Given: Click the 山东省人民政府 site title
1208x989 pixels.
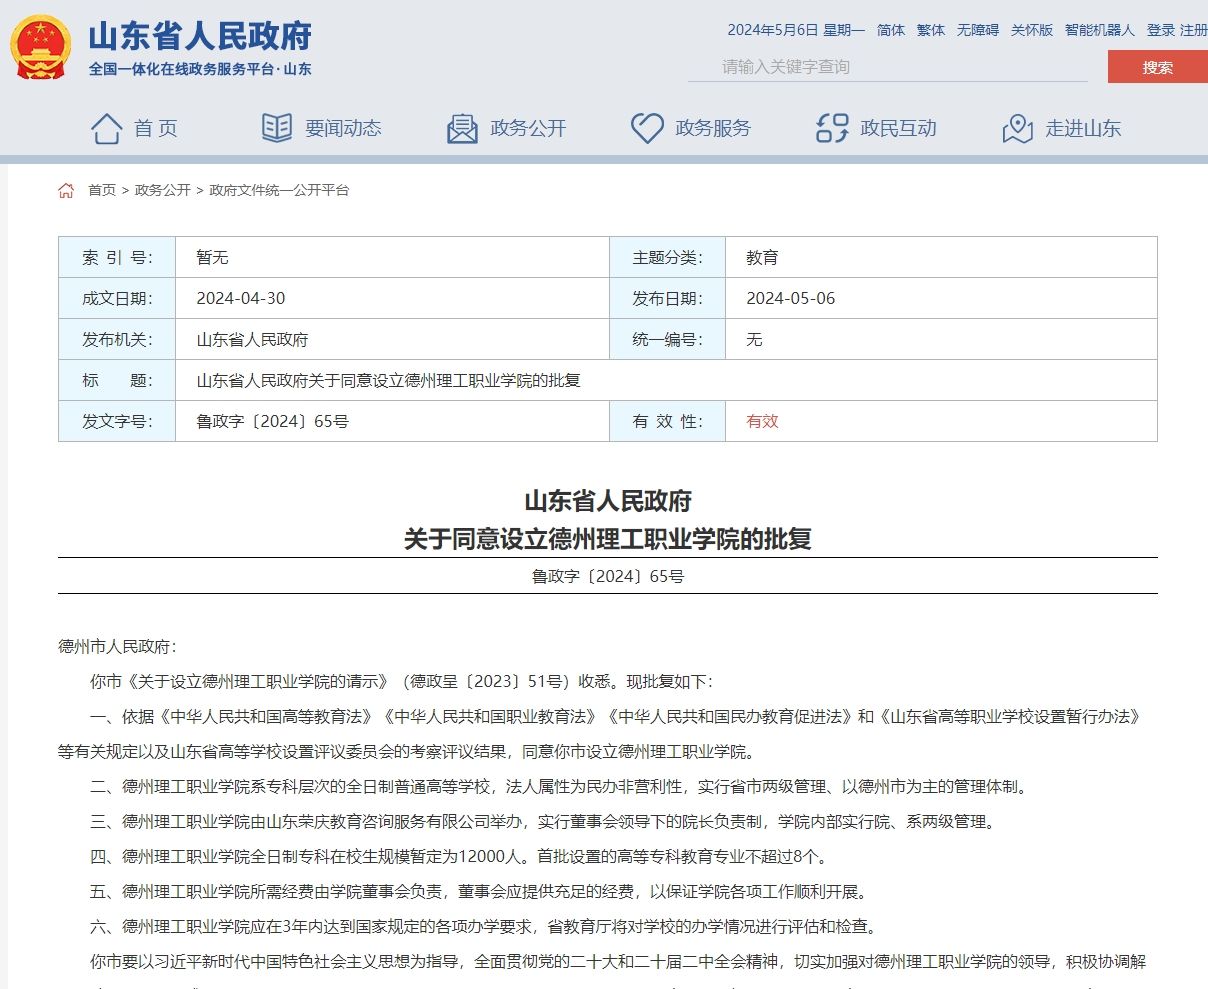Looking at the screenshot, I should [200, 36].
